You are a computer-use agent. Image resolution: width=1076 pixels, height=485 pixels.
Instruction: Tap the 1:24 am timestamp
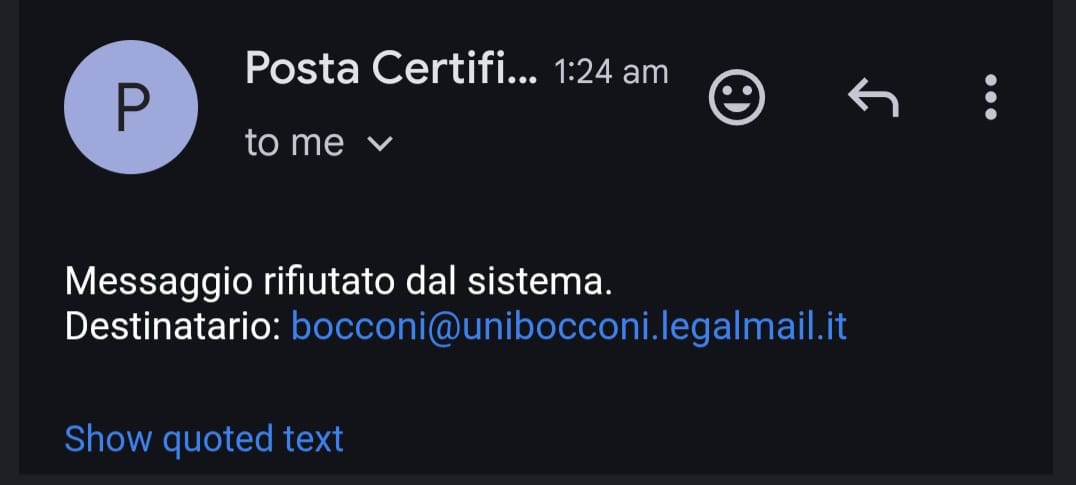[611, 72]
